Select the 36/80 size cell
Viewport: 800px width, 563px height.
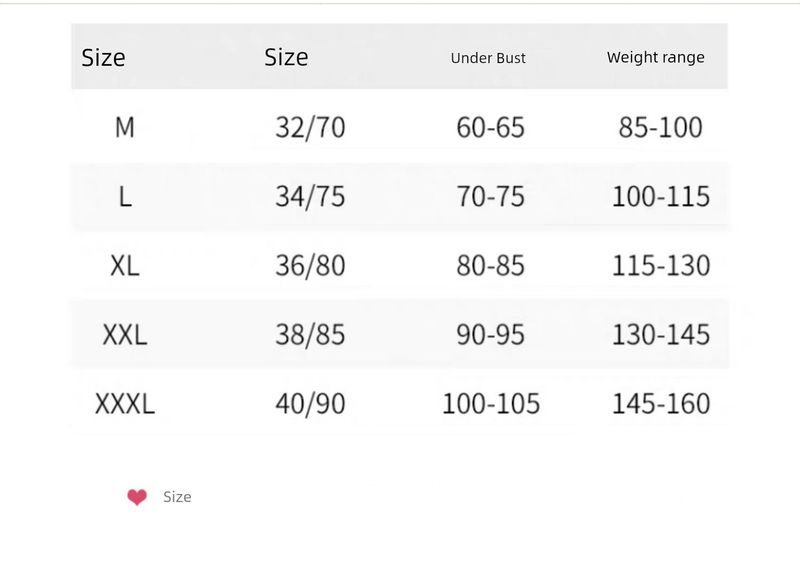point(310,266)
